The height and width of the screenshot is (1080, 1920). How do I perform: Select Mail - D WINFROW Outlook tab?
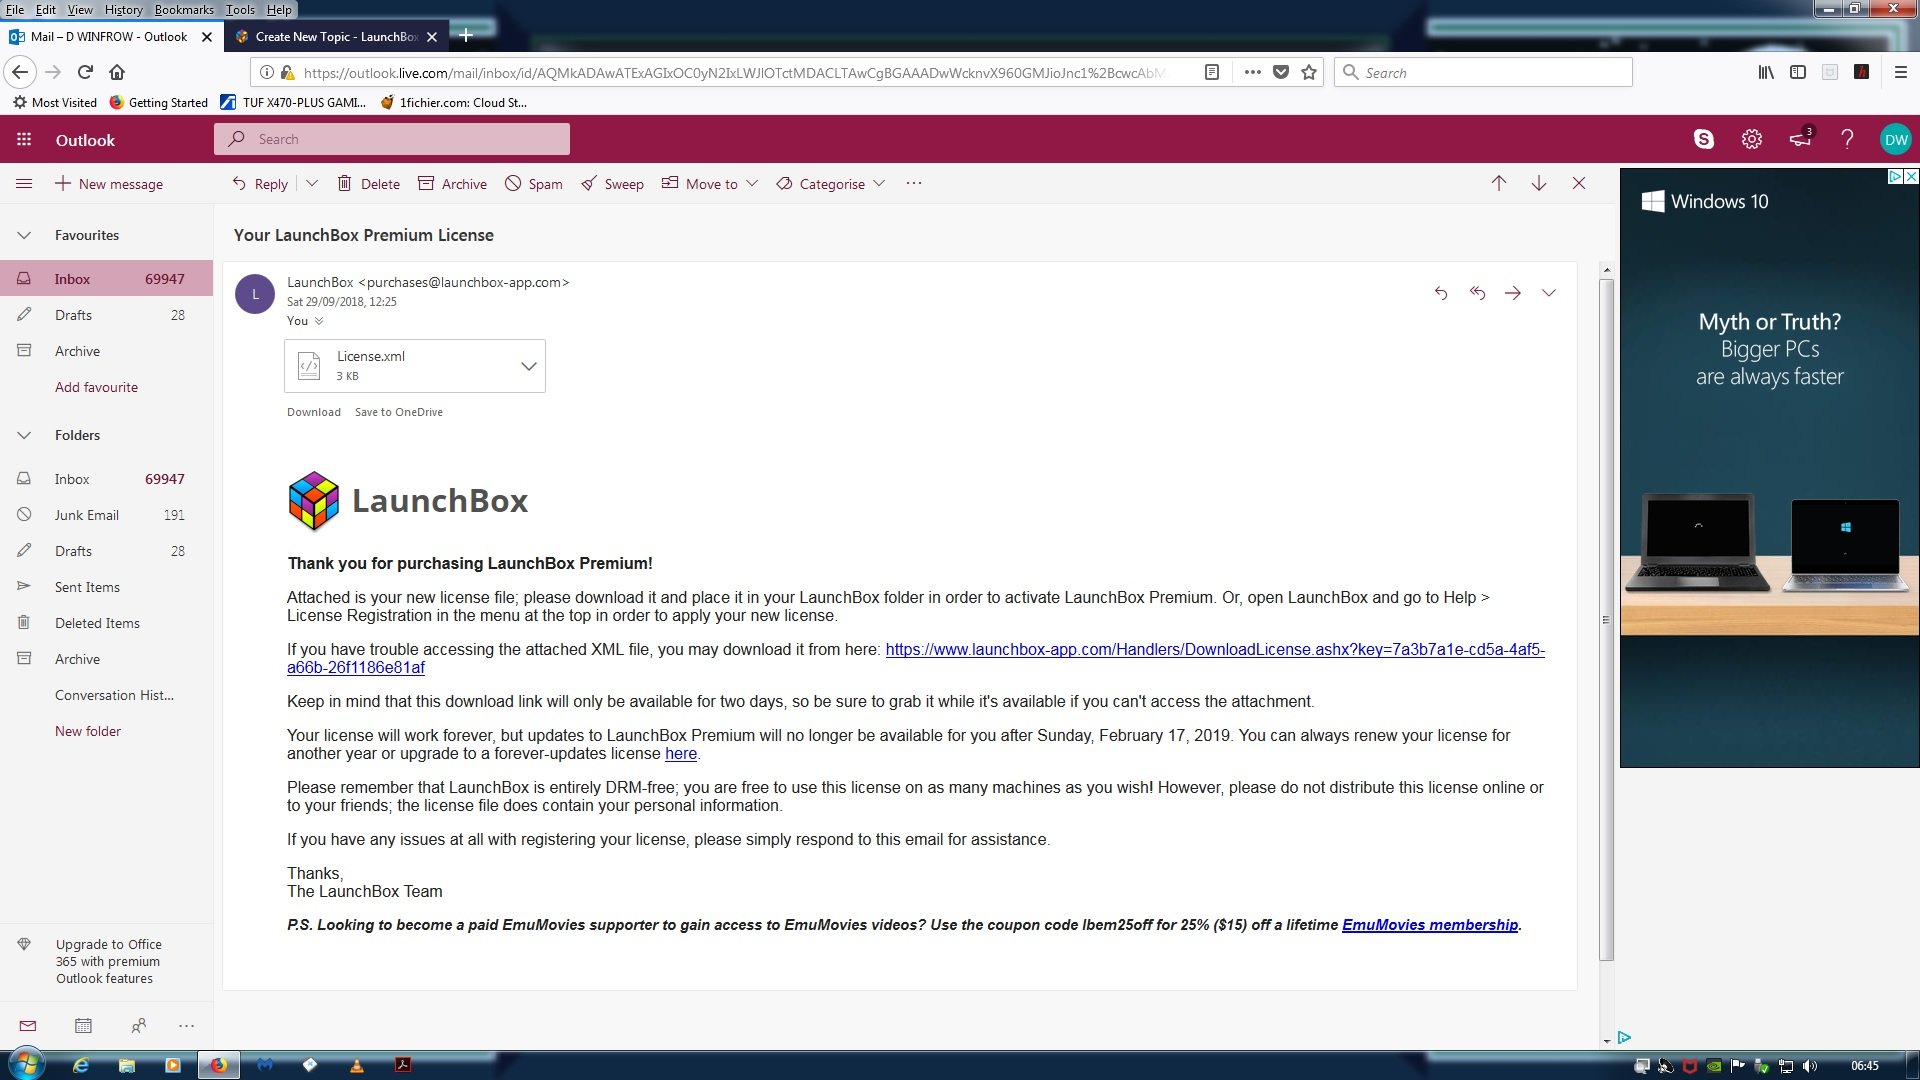109,37
